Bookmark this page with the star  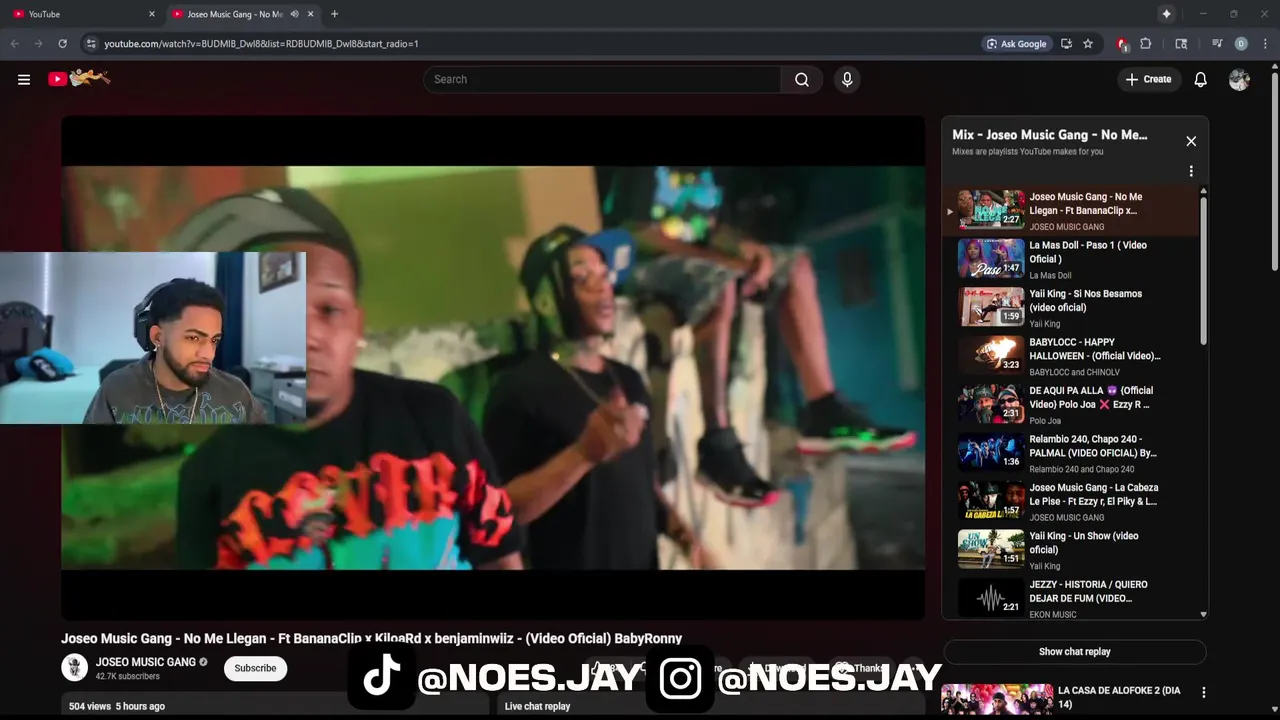(x=1088, y=43)
